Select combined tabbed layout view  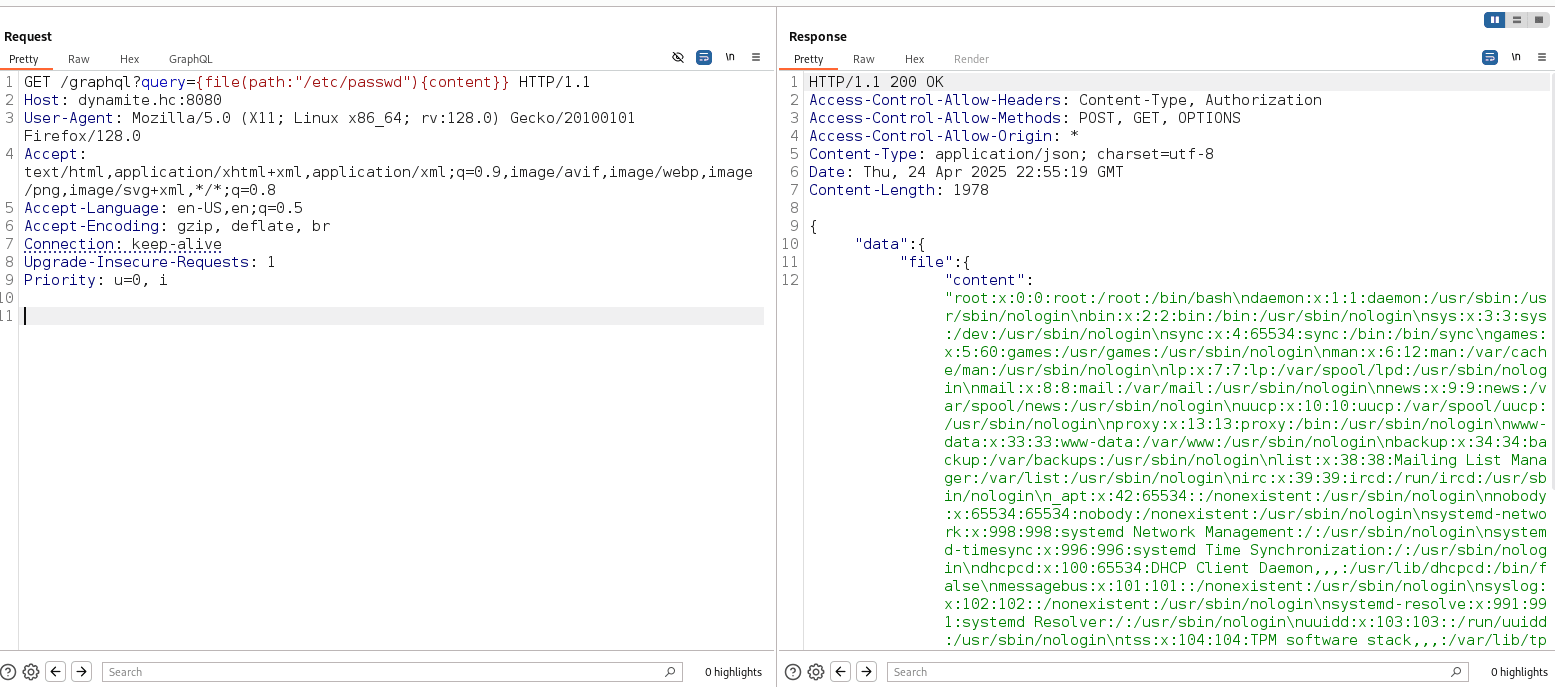[x=1539, y=20]
